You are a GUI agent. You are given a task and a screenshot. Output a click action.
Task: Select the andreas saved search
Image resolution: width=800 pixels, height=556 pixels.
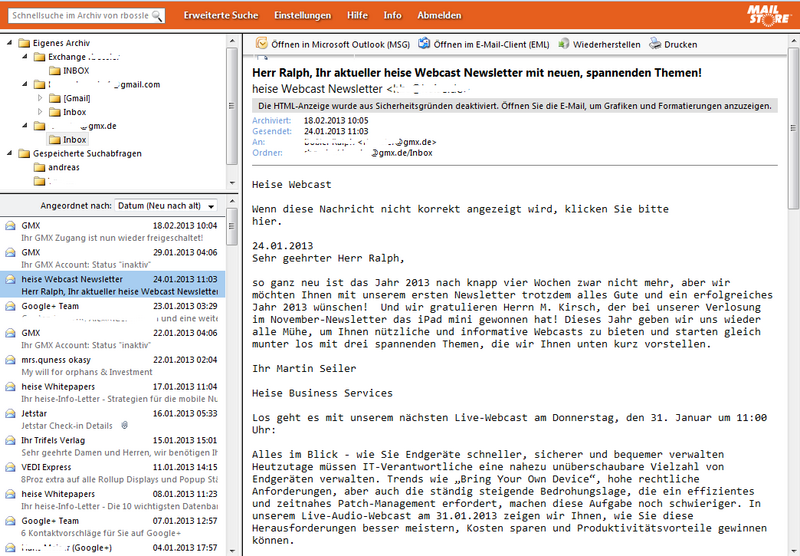pos(63,168)
